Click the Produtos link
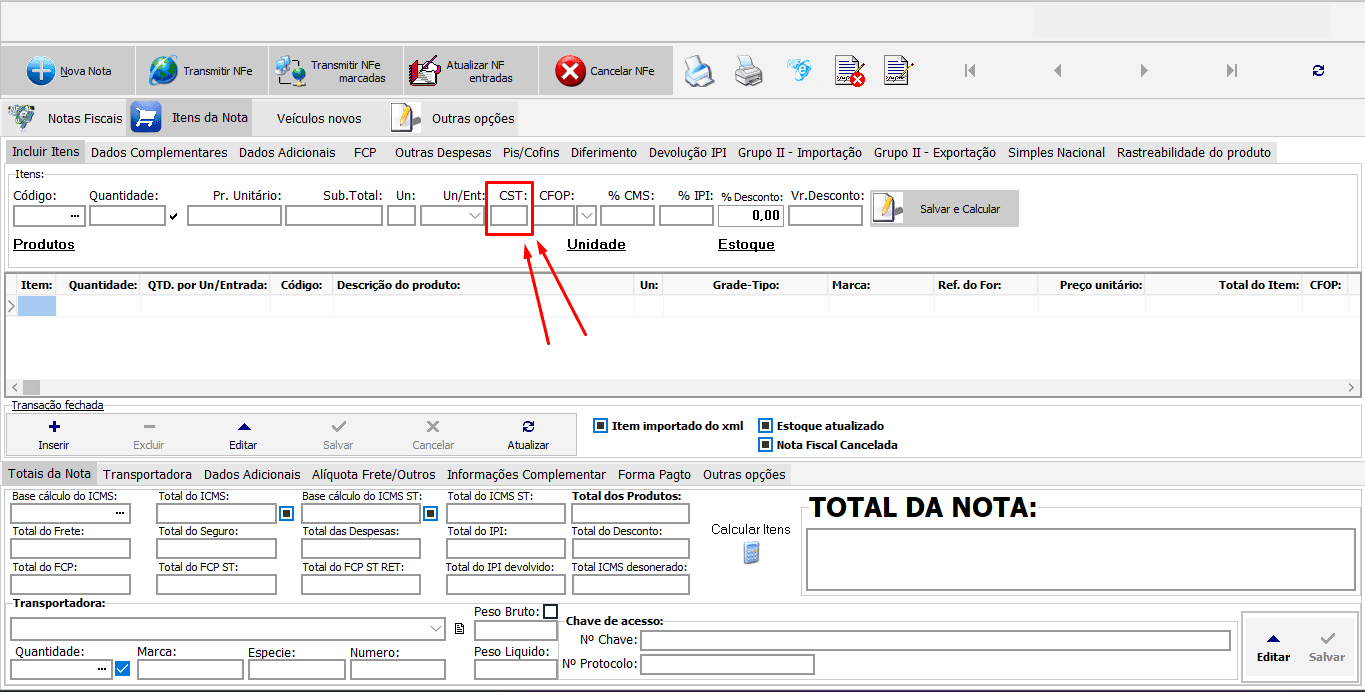This screenshot has height=692, width=1365. point(43,243)
